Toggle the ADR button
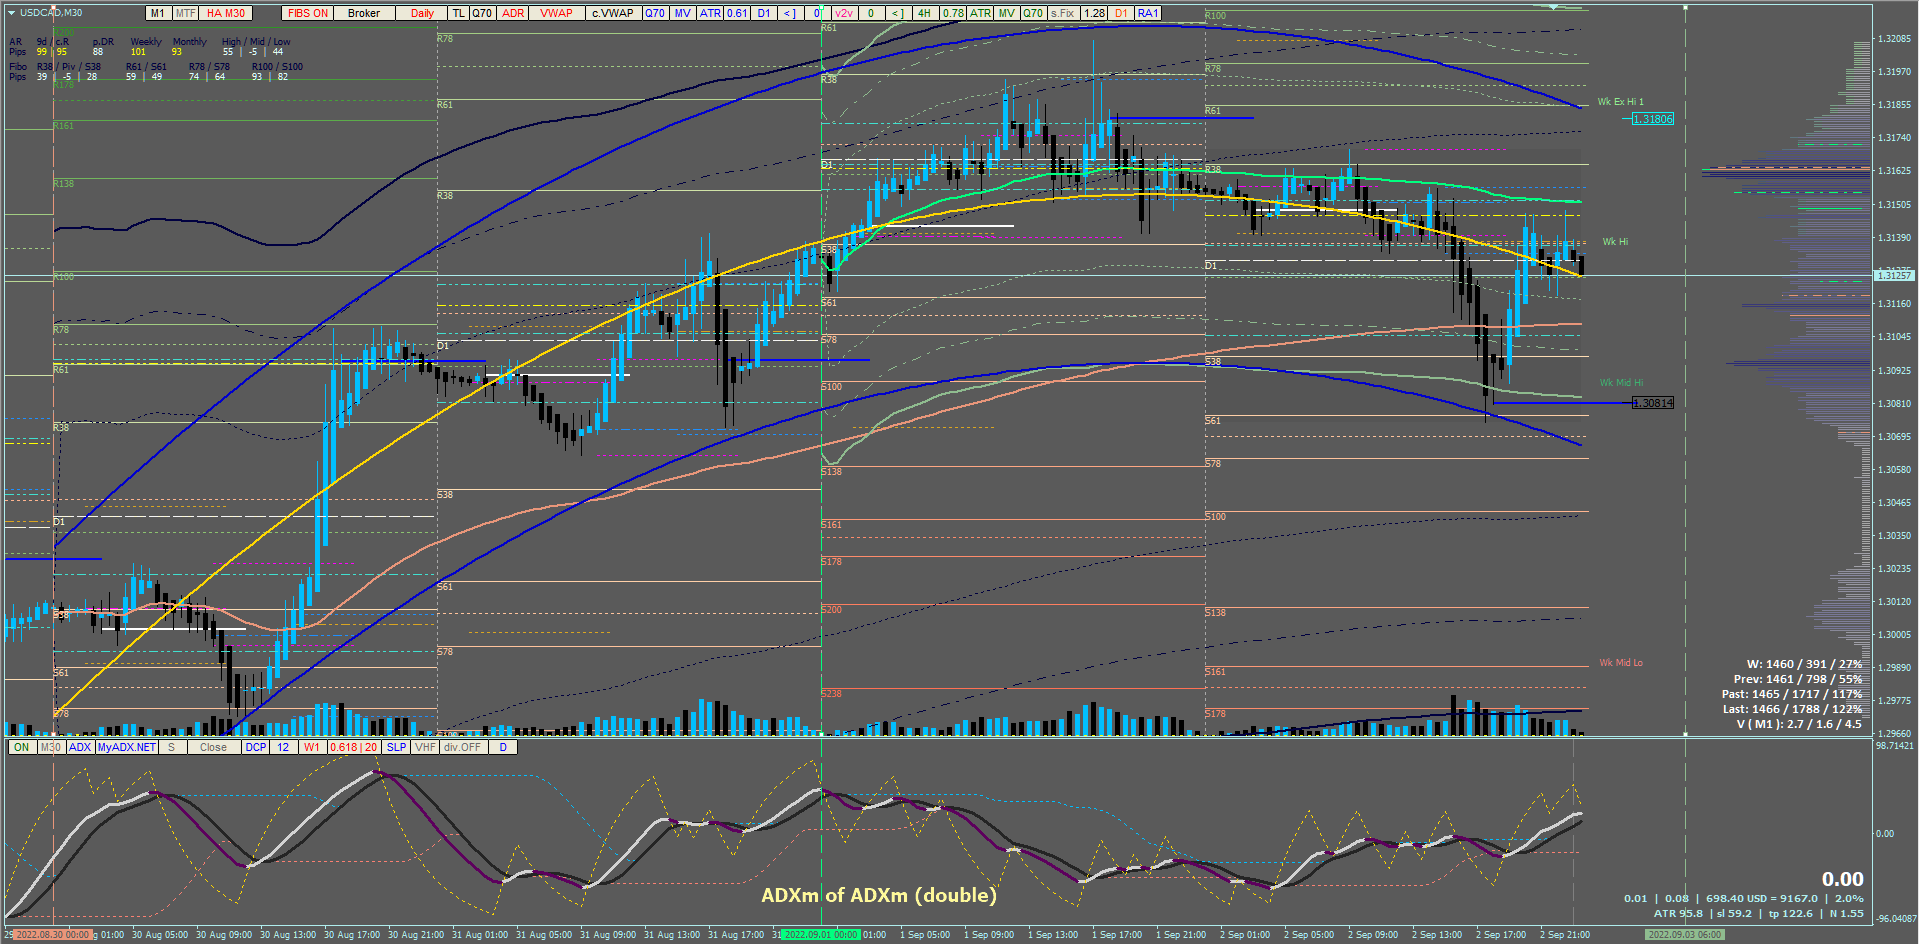Viewport: 1920px width, 944px height. 513,13
